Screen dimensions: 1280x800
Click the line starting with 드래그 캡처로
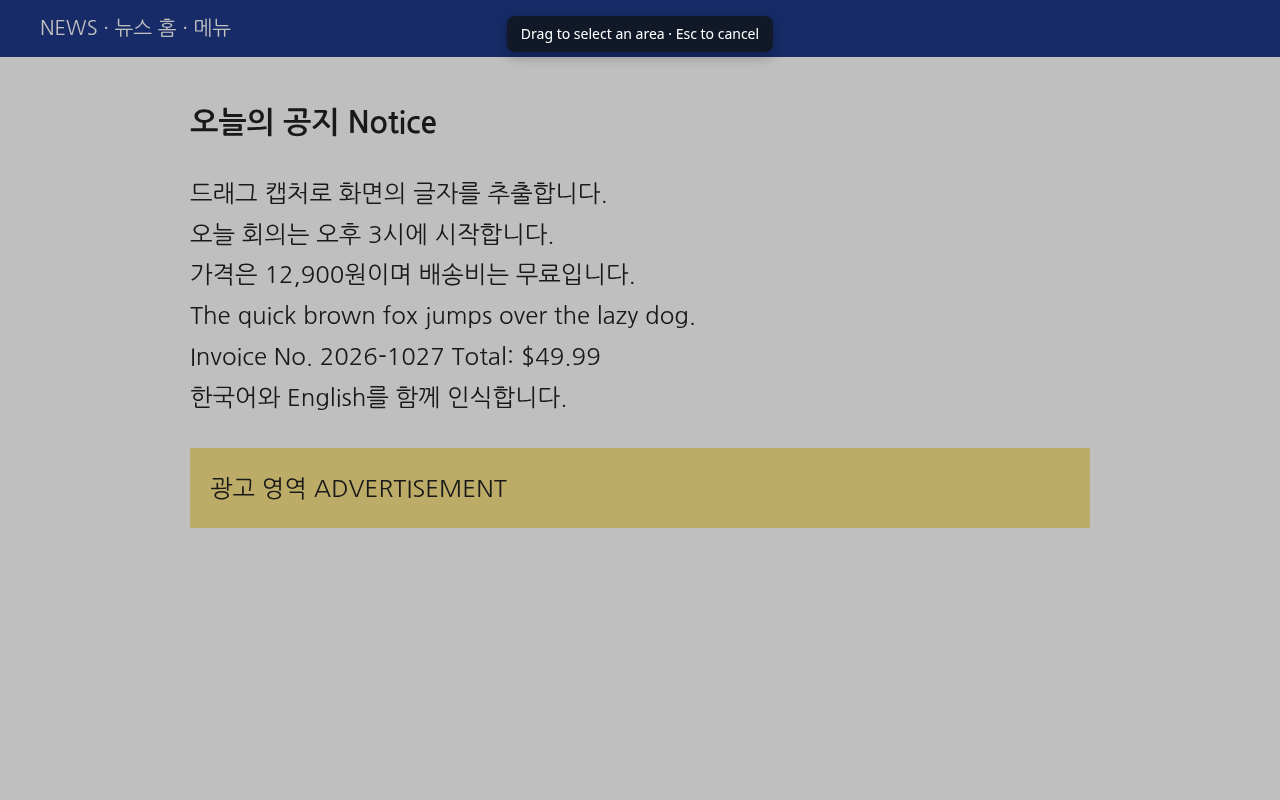pos(398,192)
